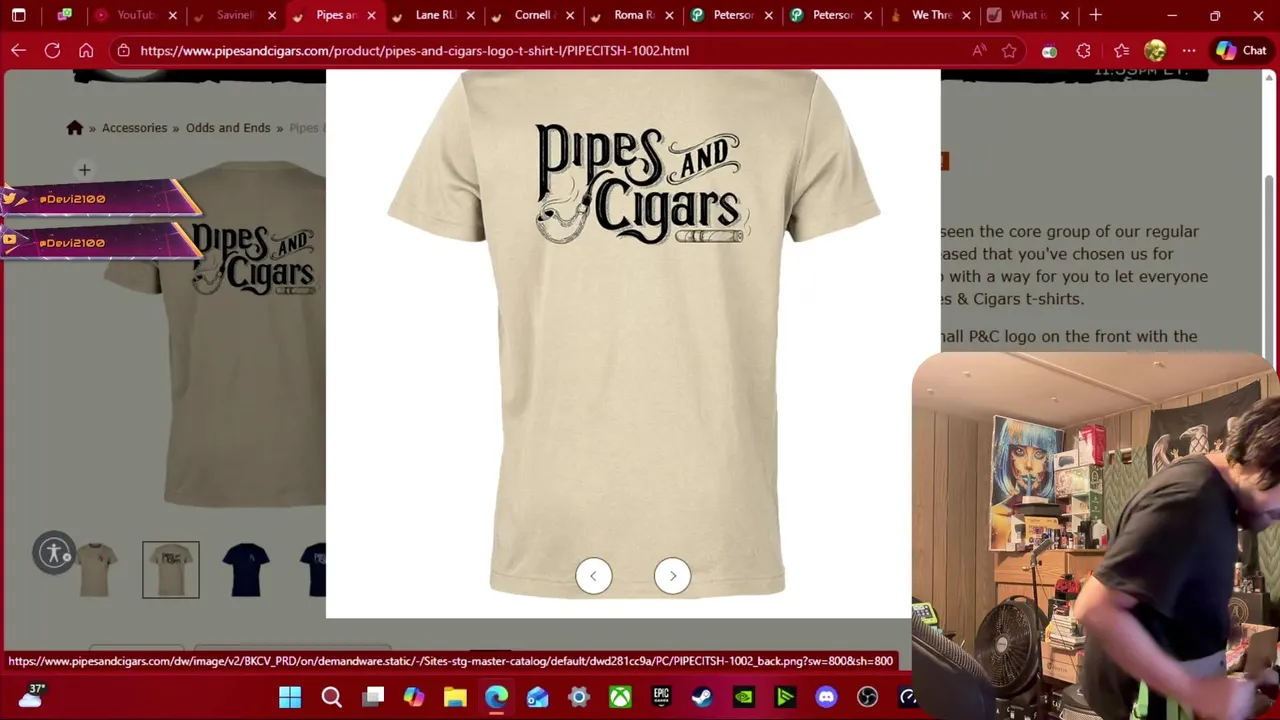Image resolution: width=1280 pixels, height=720 pixels.
Task: Launch Epic Games Launcher from taskbar
Action: click(x=661, y=697)
